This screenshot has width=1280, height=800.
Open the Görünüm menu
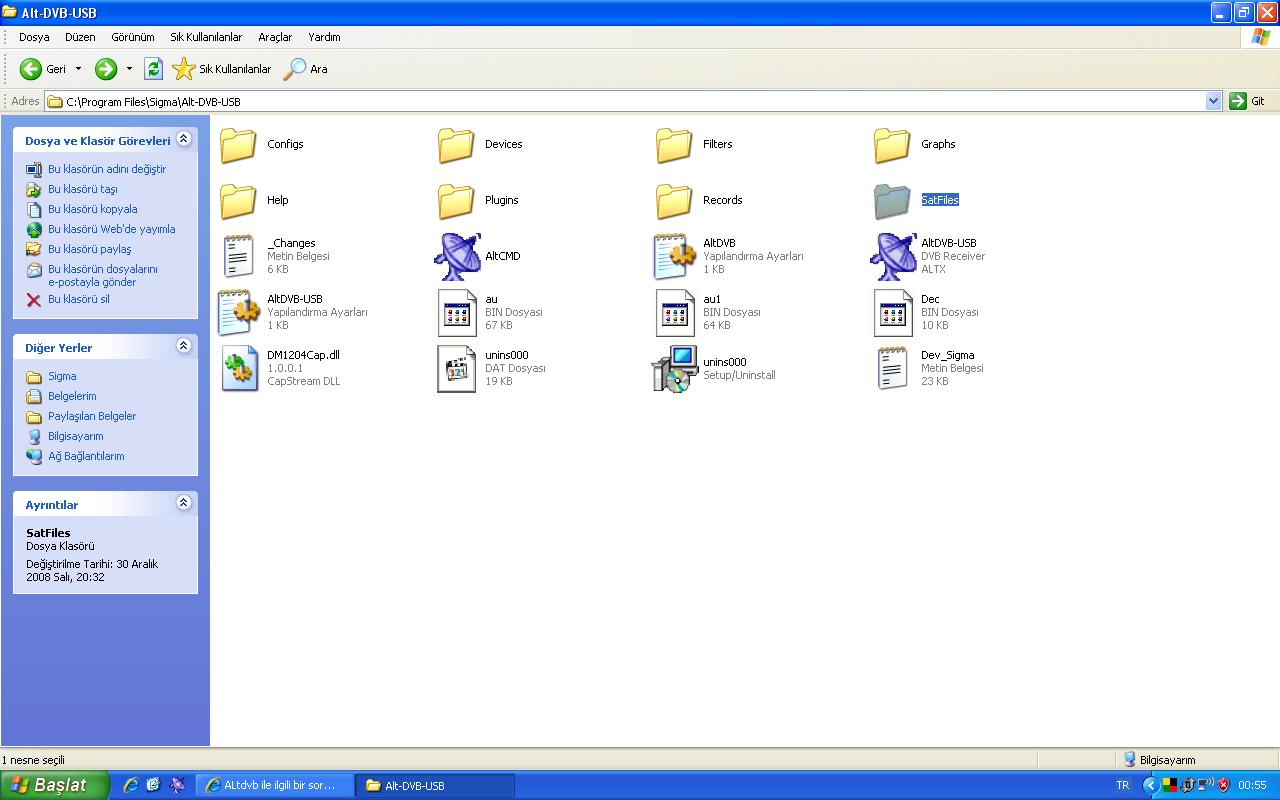[x=133, y=37]
